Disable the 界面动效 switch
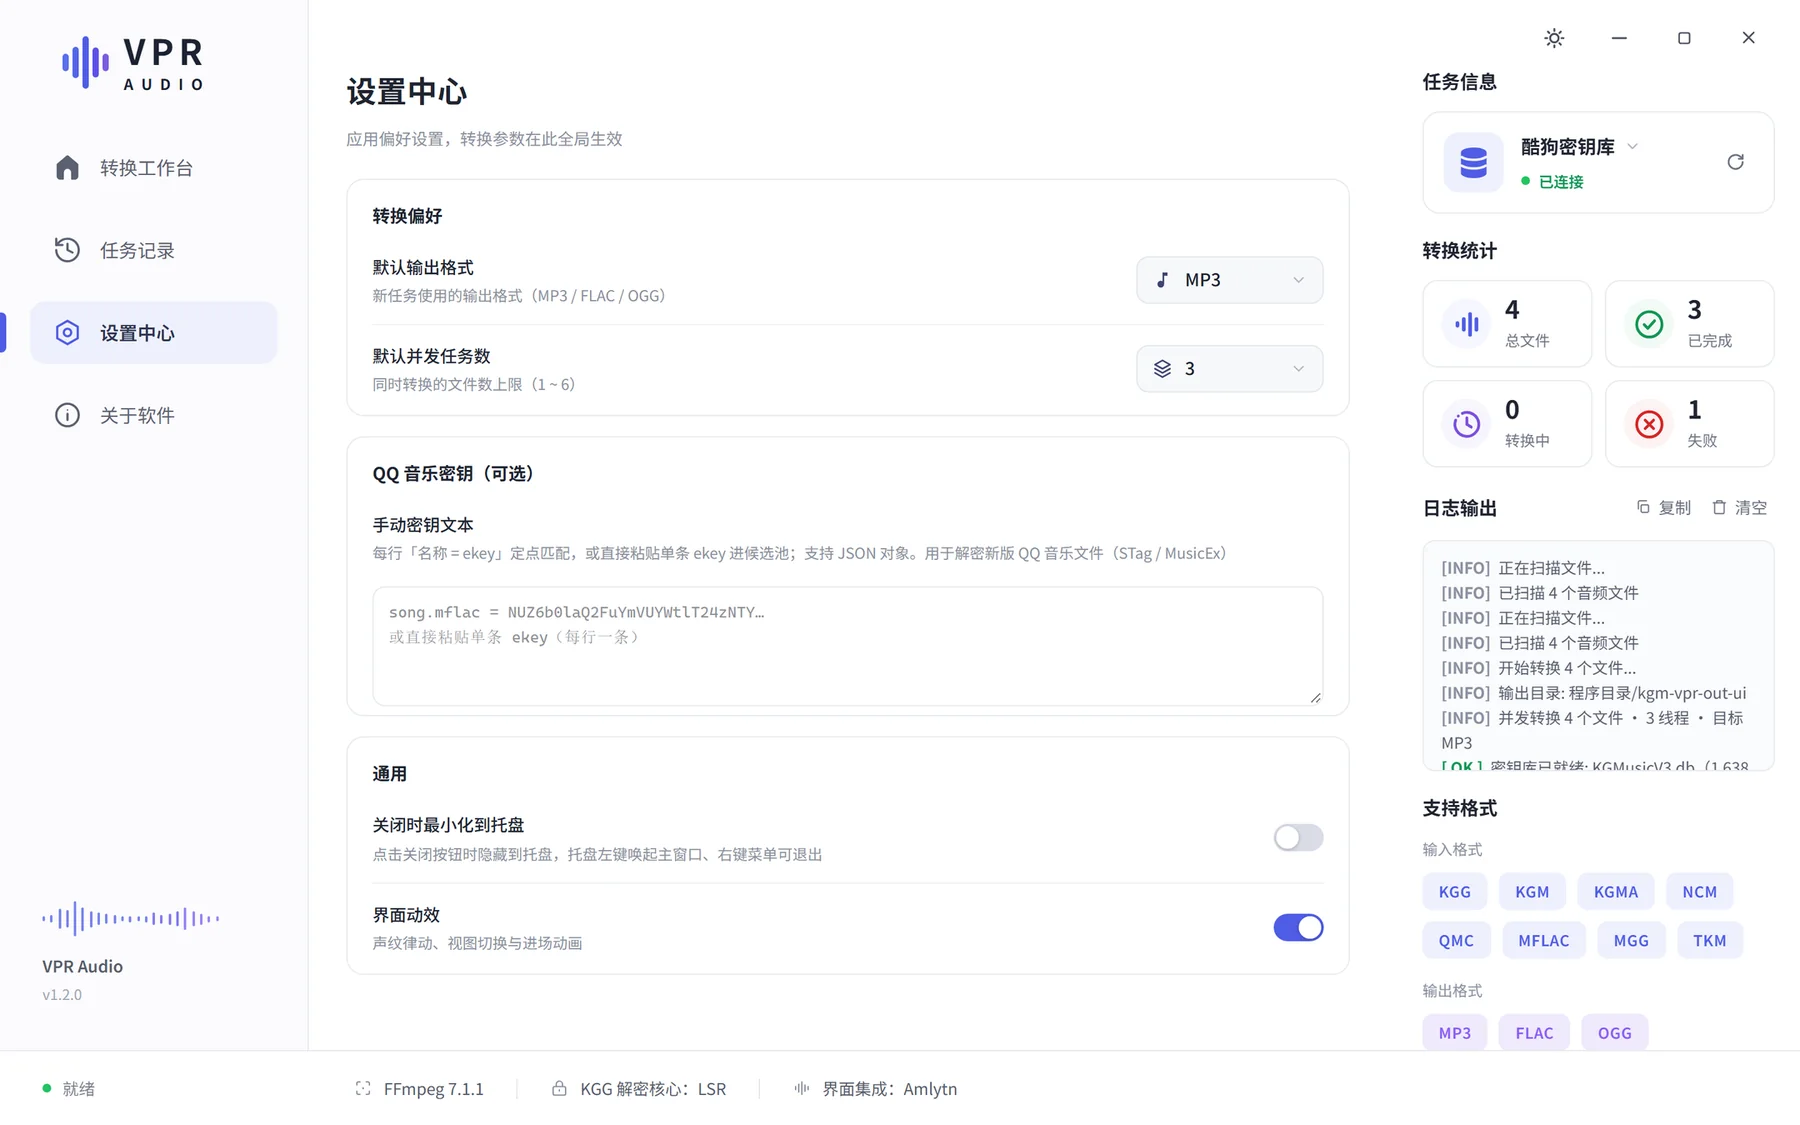Screen dimensions: 1800x1125 pos(1298,927)
